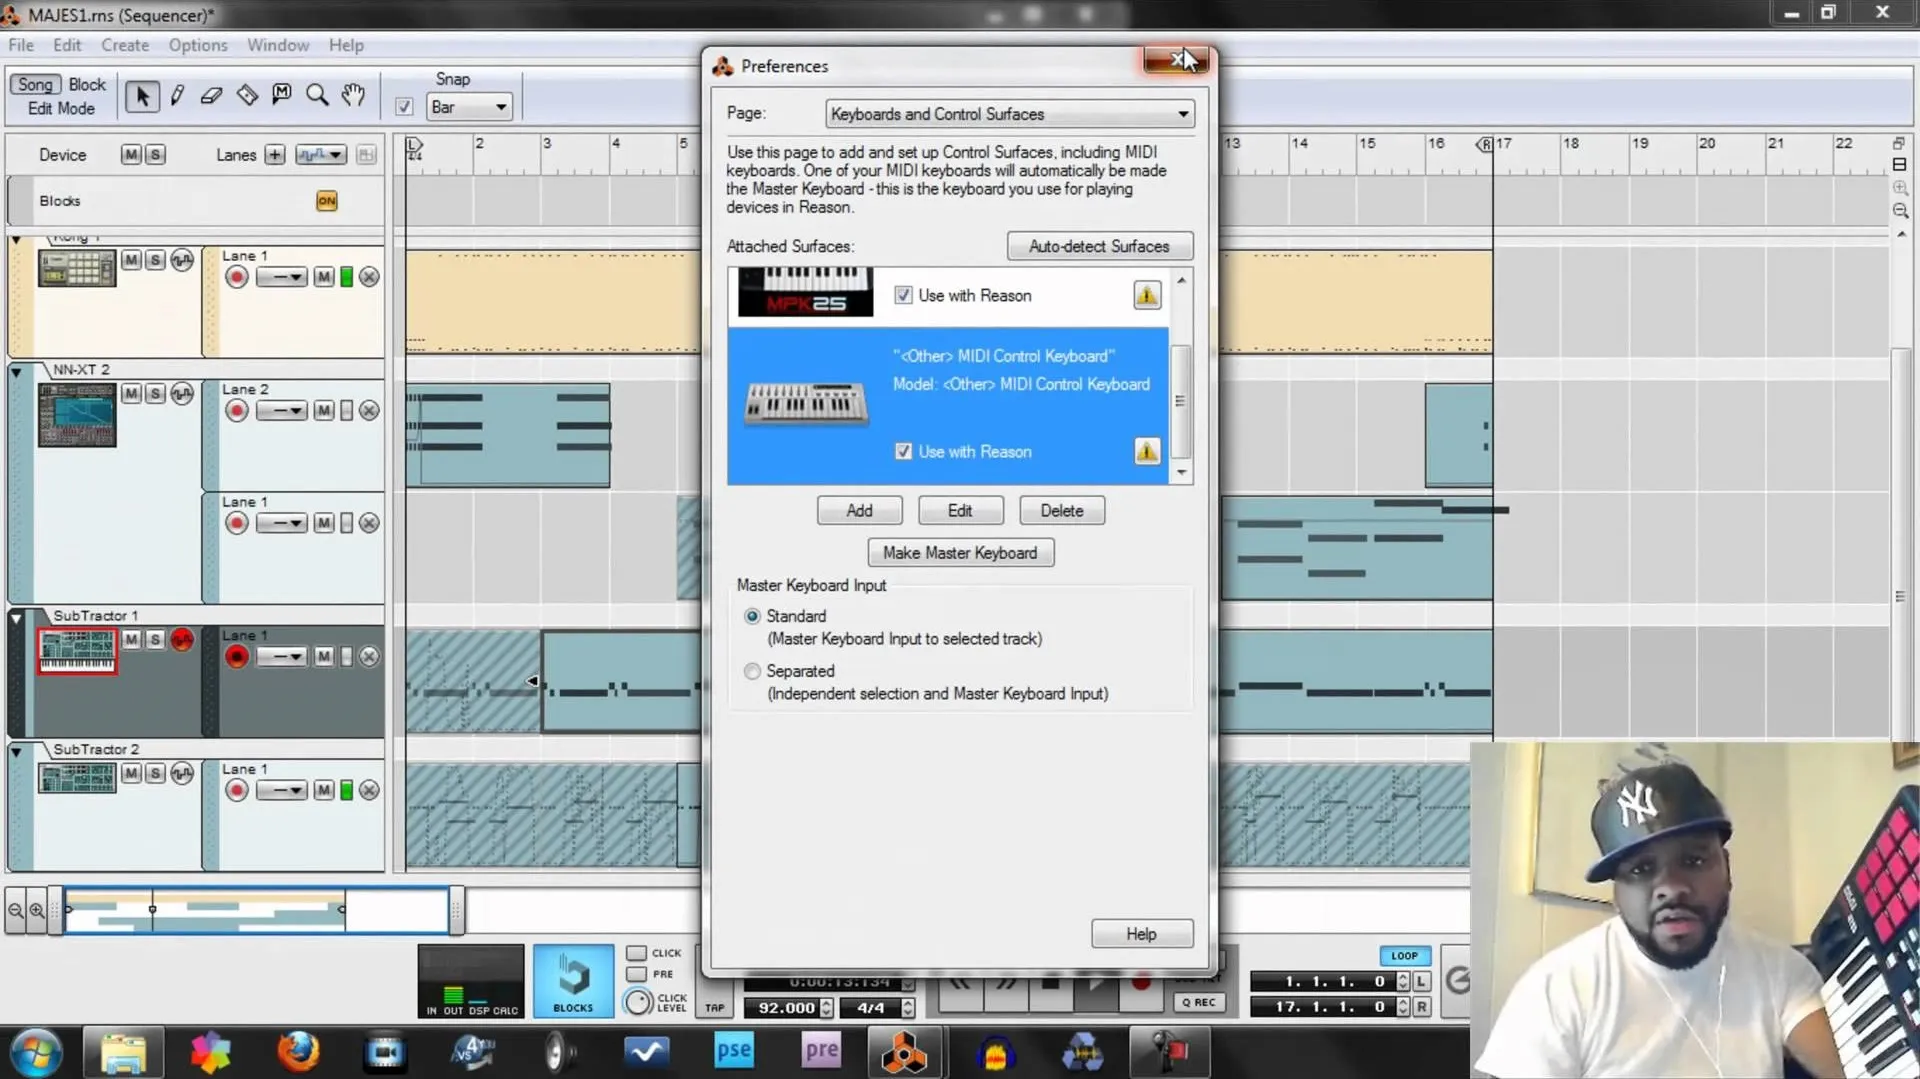
Task: Click the Add surface button
Action: click(x=859, y=510)
